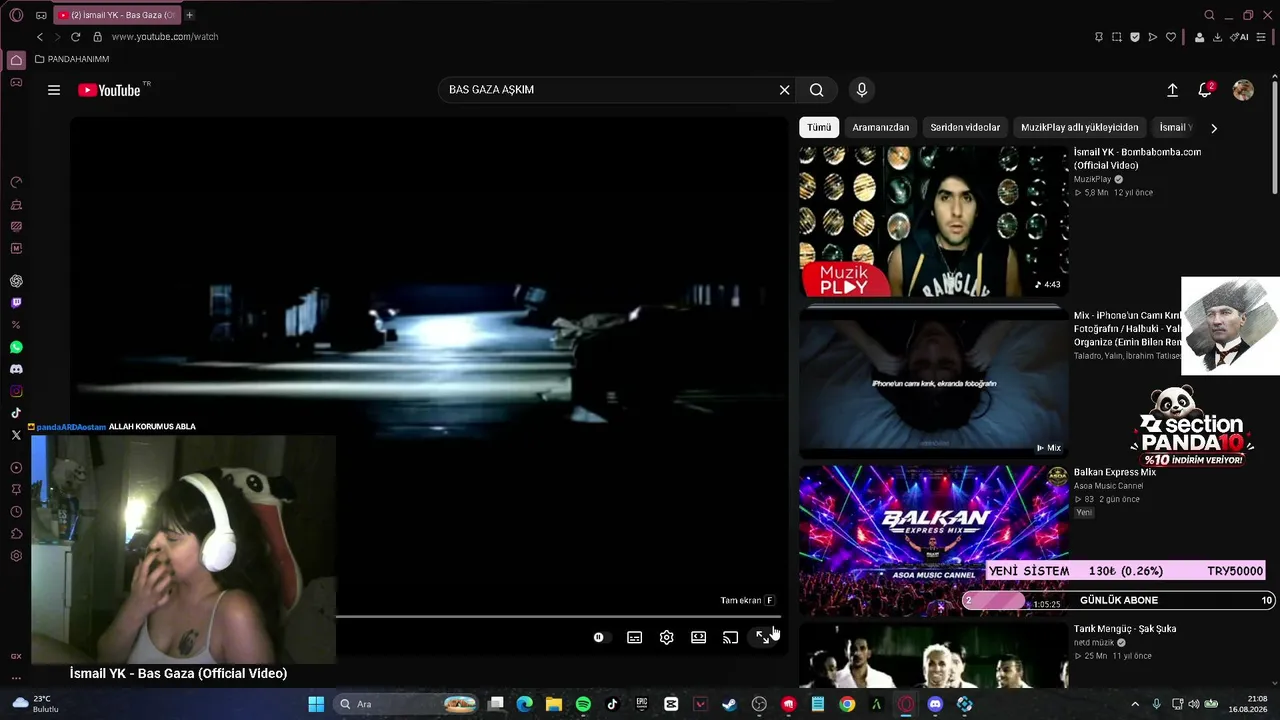The width and height of the screenshot is (1280, 720).
Task: Open the ad blocker shield icon
Action: point(1135,37)
